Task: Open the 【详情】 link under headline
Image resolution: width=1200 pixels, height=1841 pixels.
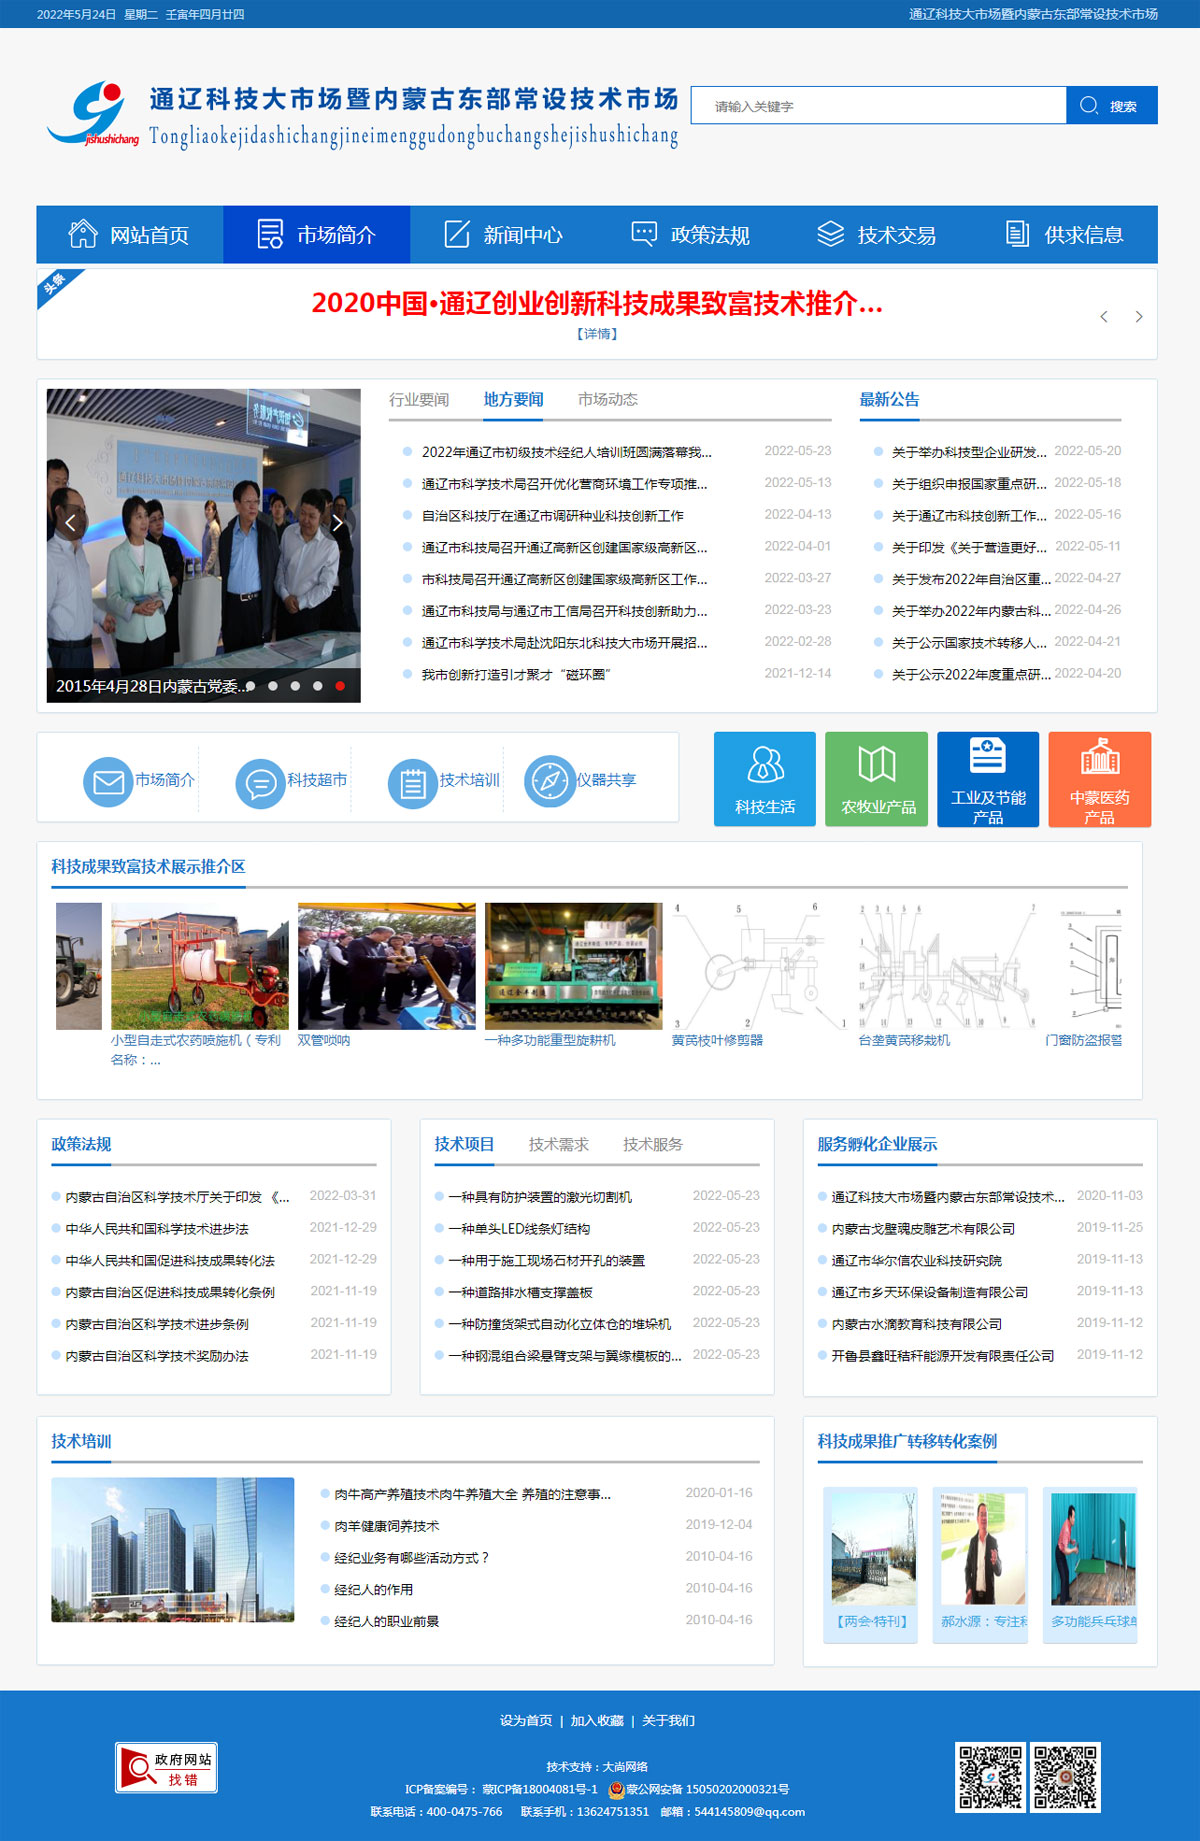Action: point(597,334)
